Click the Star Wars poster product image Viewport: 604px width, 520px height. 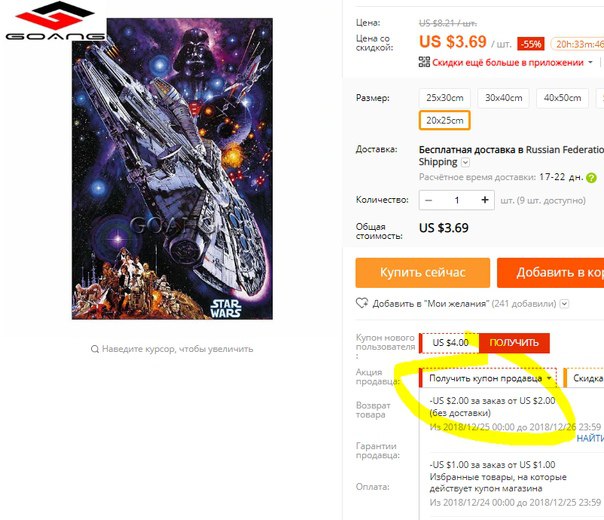[172, 169]
